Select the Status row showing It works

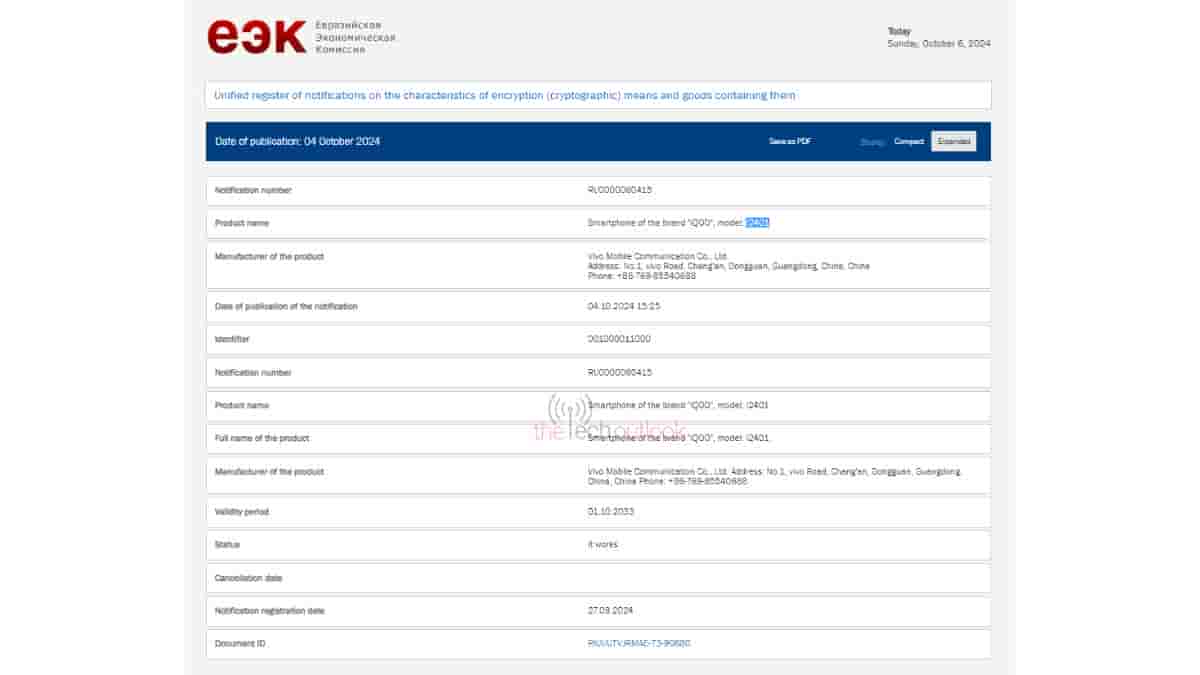click(x=604, y=544)
